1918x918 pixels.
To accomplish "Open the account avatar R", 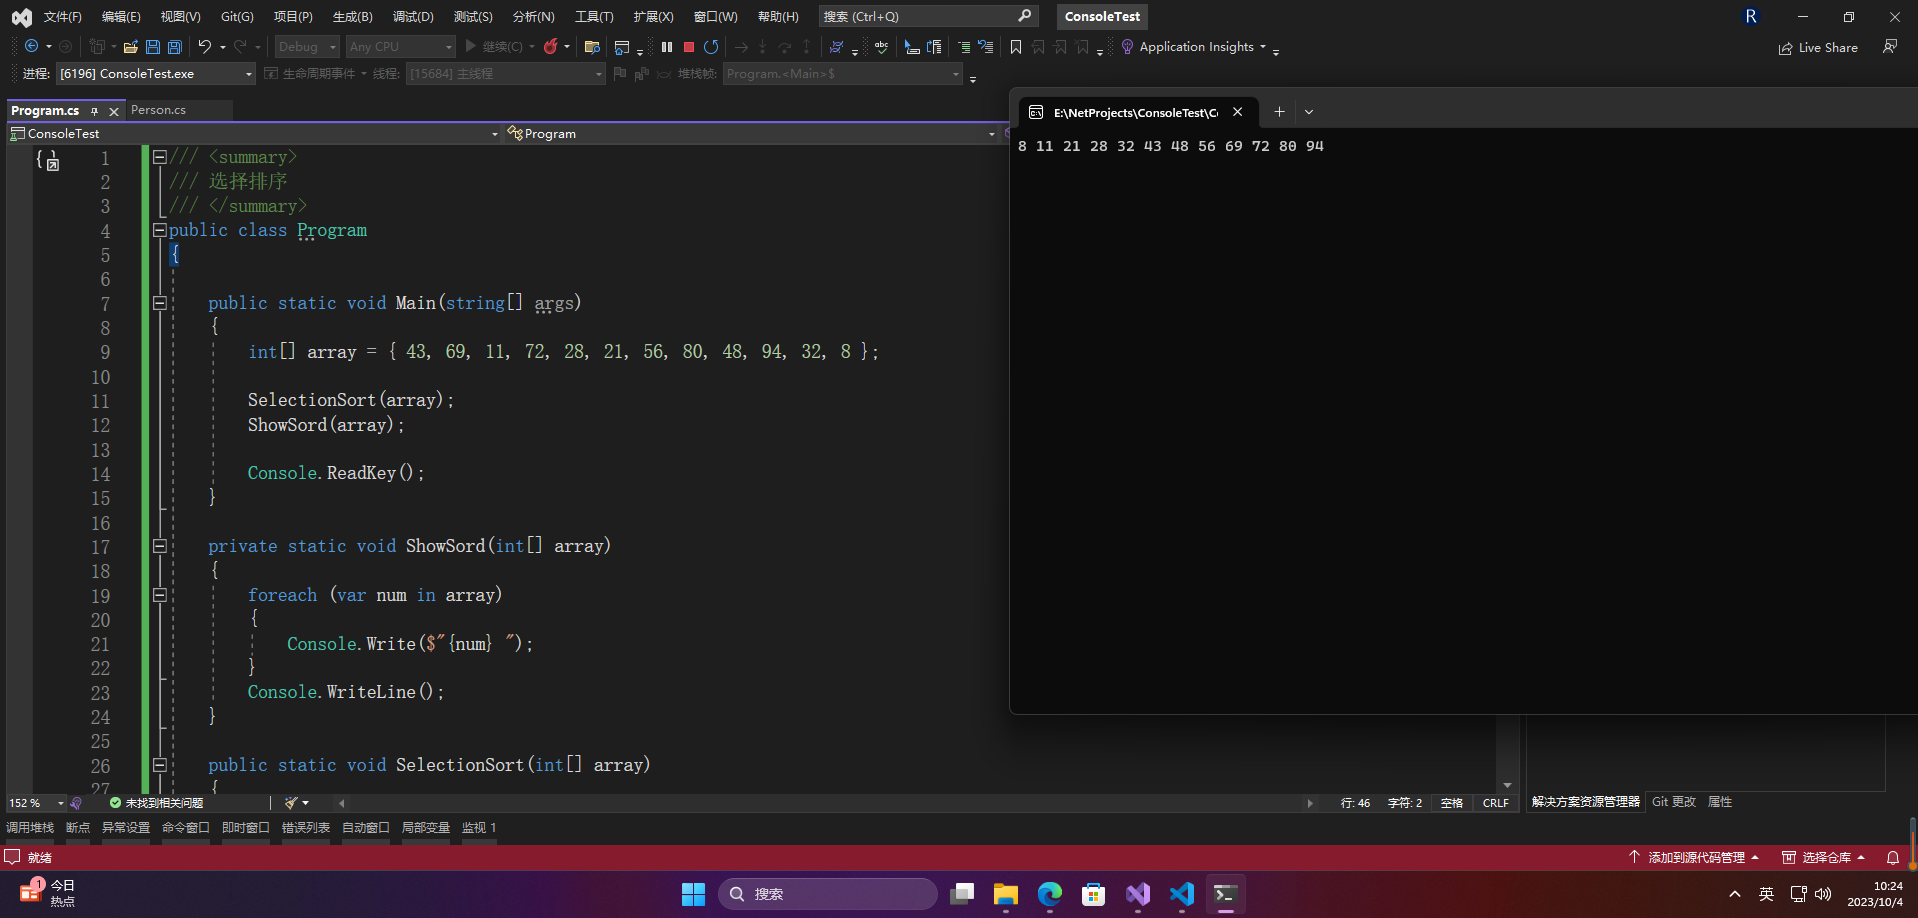I will click(x=1751, y=16).
